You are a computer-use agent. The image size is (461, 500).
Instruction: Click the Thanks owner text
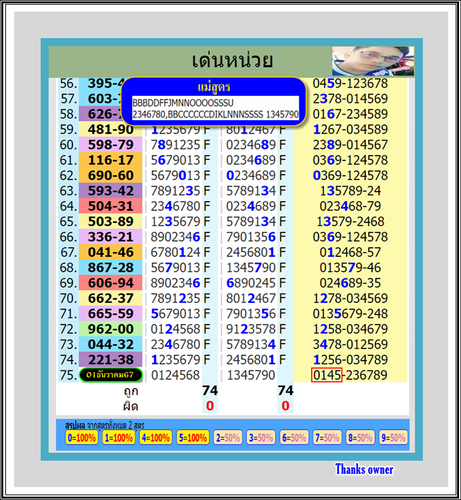364,469
